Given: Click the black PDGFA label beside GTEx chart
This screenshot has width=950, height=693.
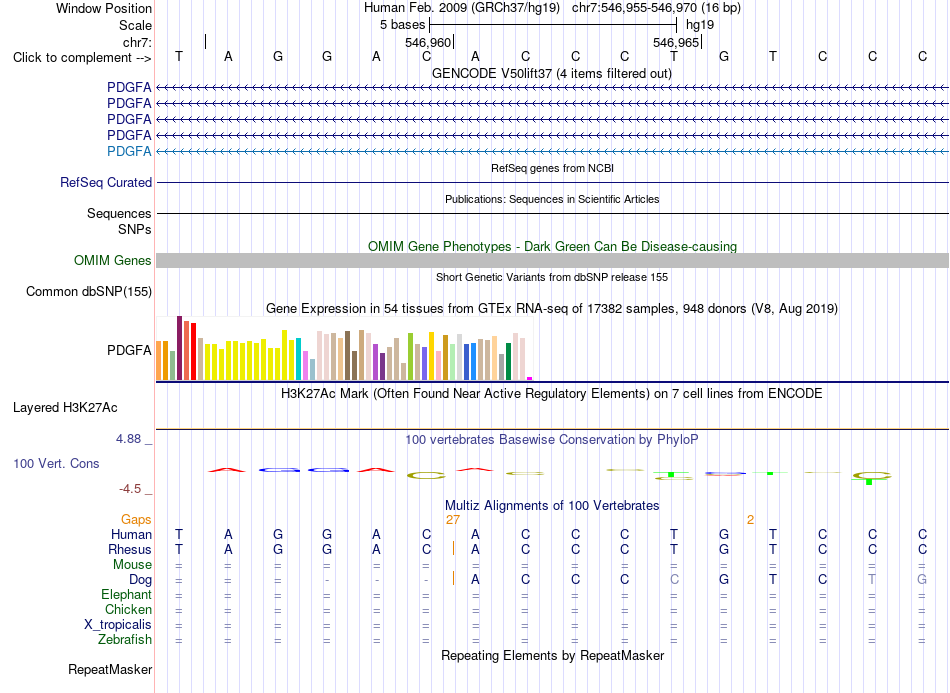Looking at the screenshot, I should coord(129,350).
